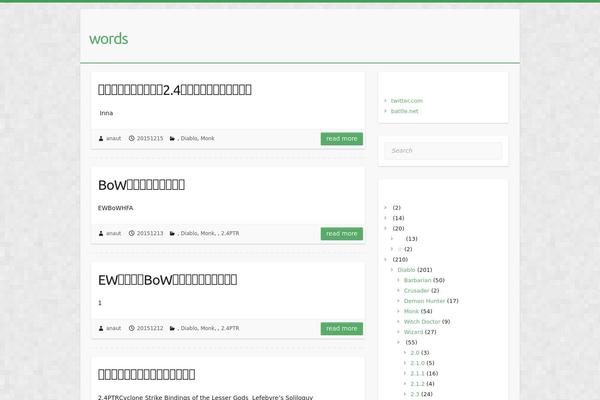600x400 pixels.
Task: Open the Monk (54) sidebar category
Action: click(x=411, y=311)
